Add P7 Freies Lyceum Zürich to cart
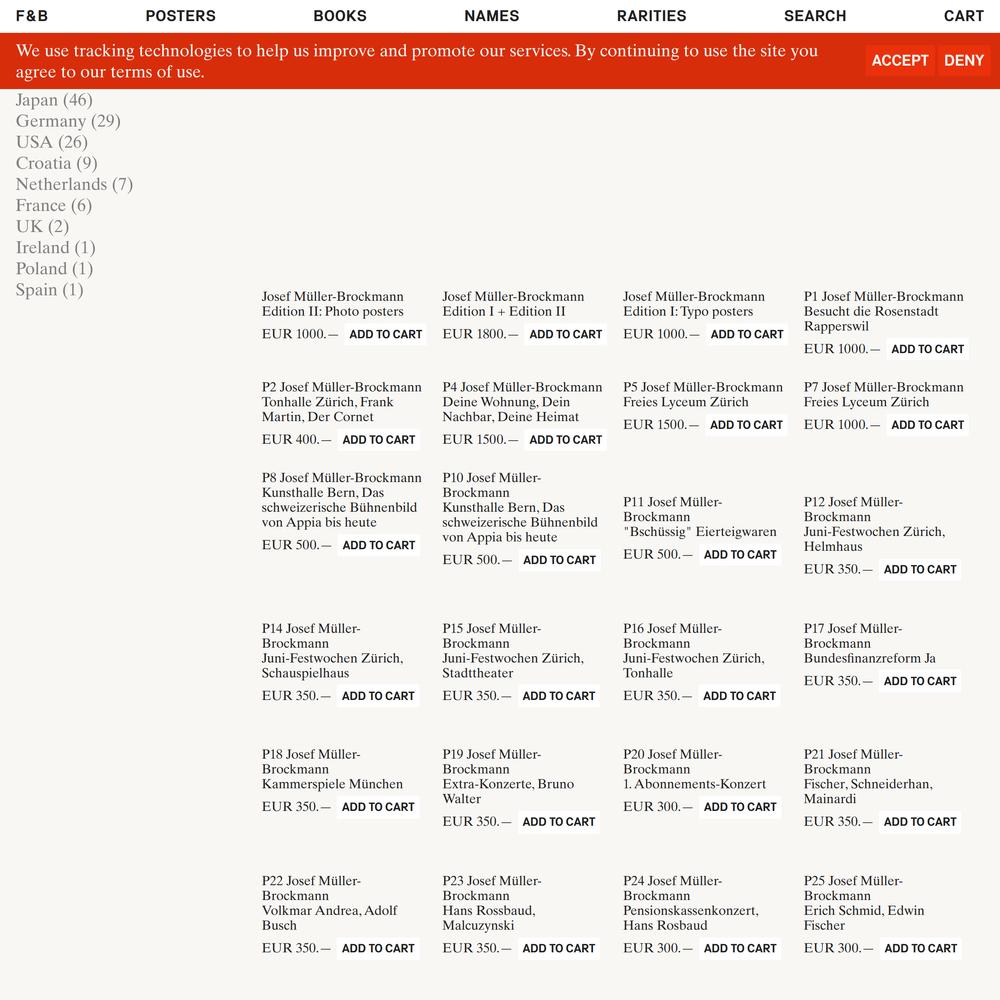 point(927,425)
